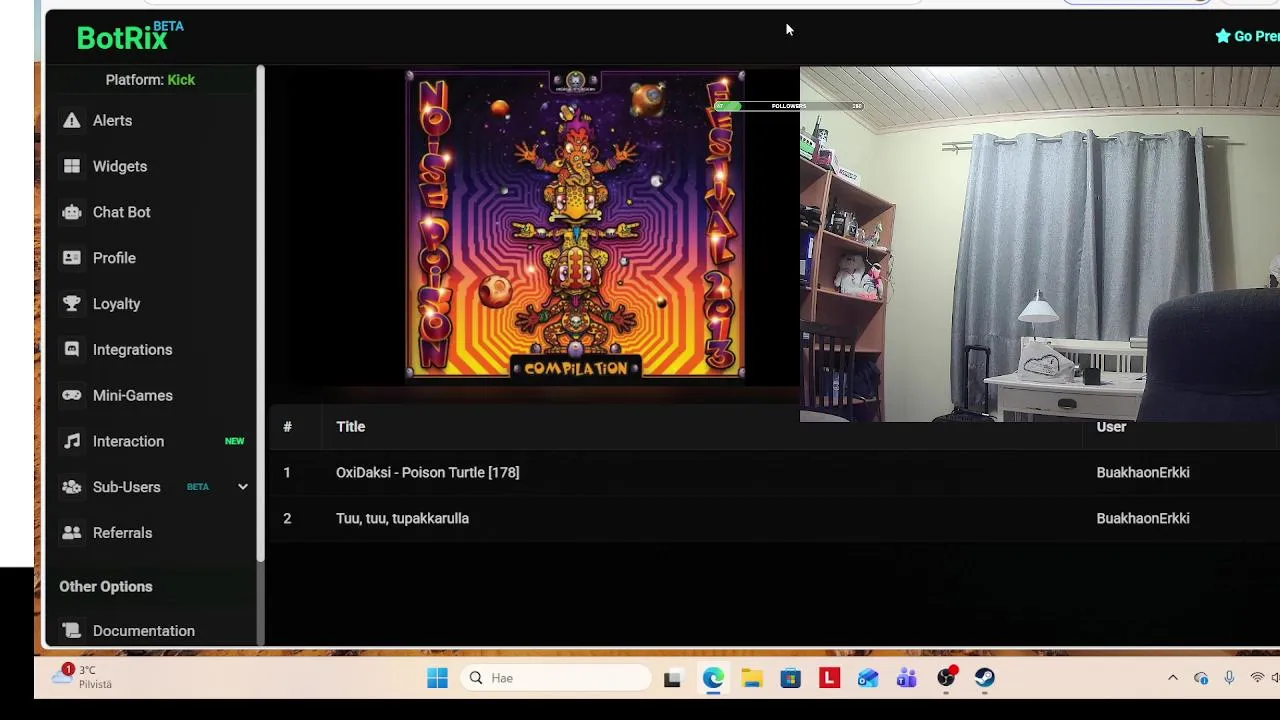Click the Kick platform label

181,80
